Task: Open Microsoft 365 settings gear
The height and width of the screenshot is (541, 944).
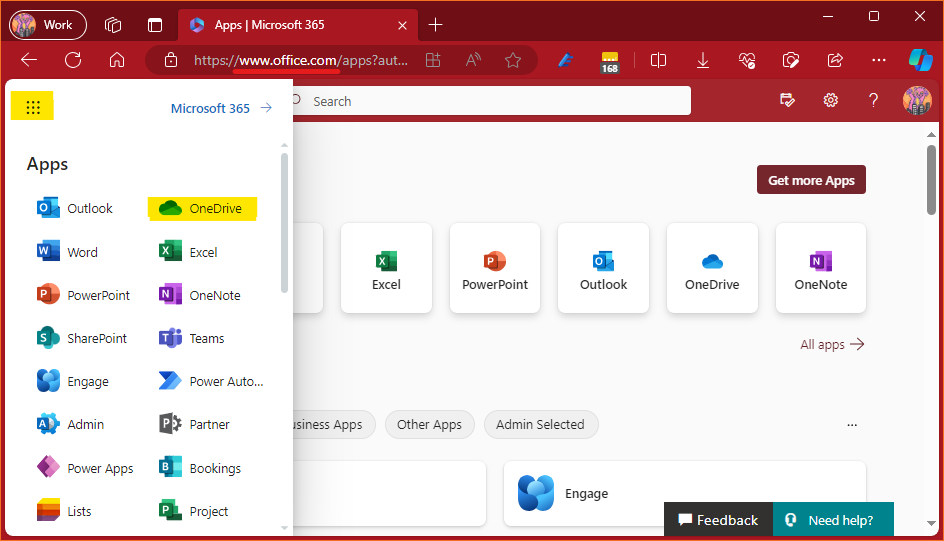Action: [x=830, y=100]
